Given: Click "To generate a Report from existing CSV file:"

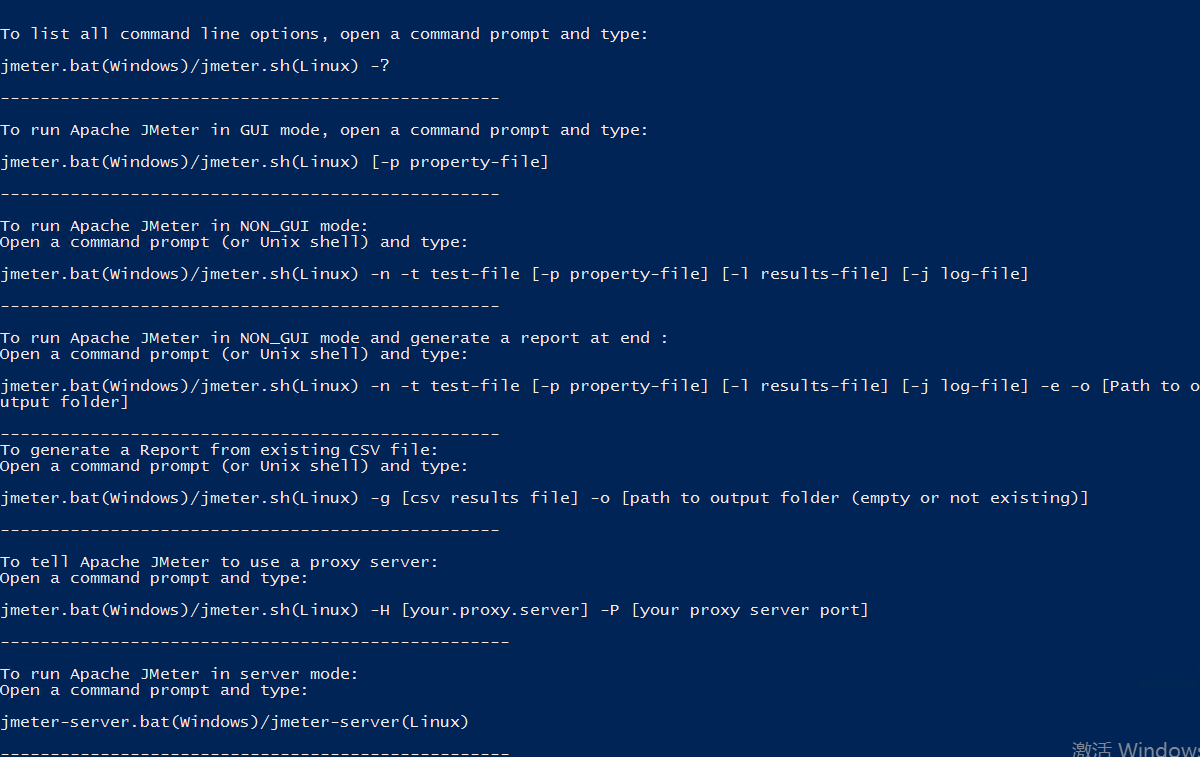Looking at the screenshot, I should [x=219, y=450].
